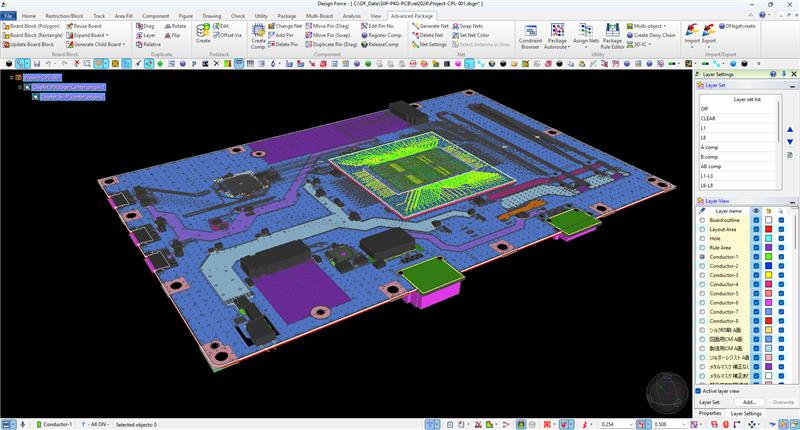Collapse the Project-CPL-001 tree node

pos(12,77)
